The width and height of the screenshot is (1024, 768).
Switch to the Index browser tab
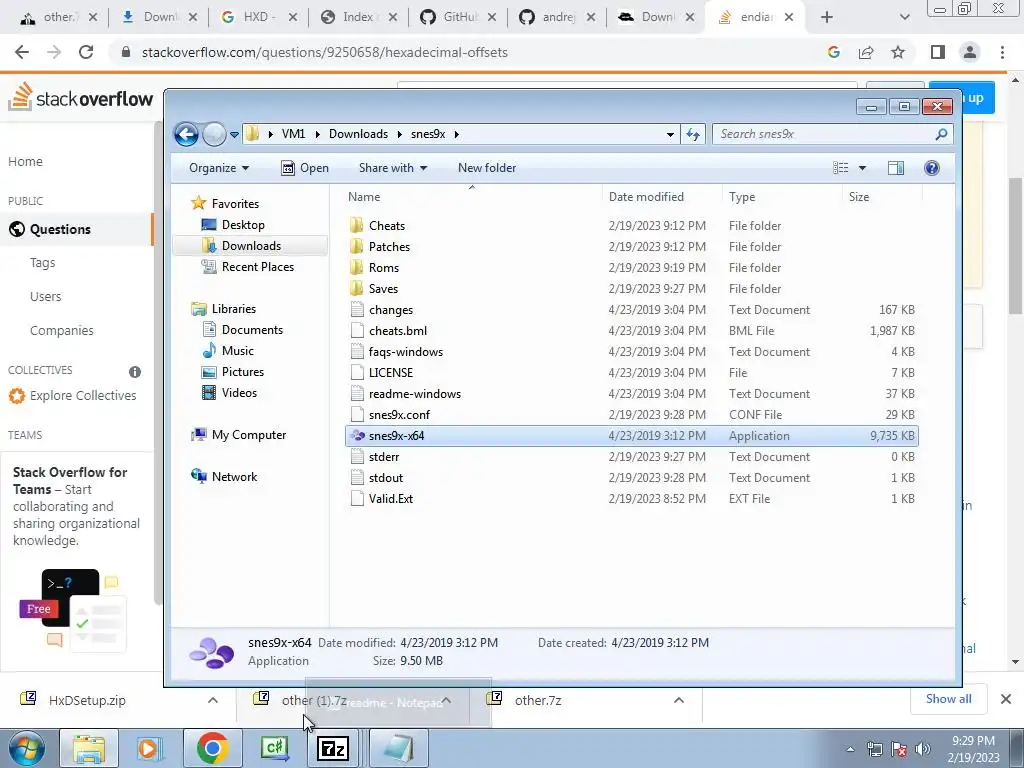click(359, 17)
